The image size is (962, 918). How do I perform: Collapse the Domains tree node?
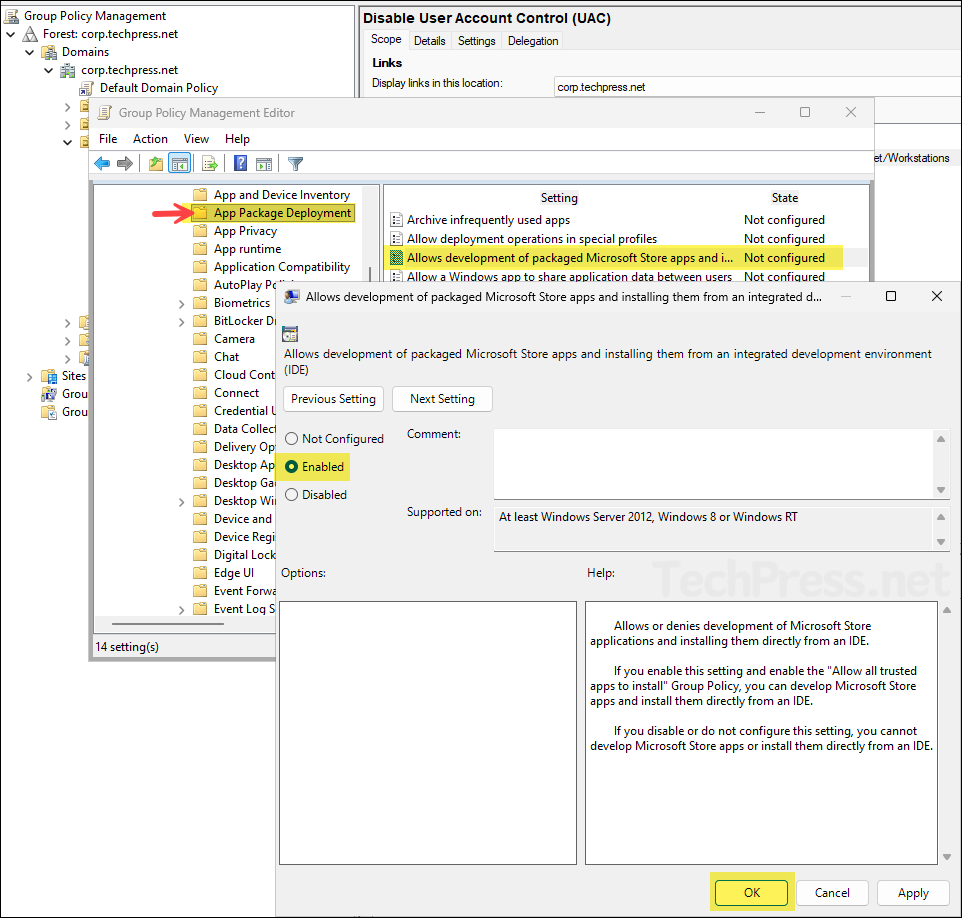point(29,51)
